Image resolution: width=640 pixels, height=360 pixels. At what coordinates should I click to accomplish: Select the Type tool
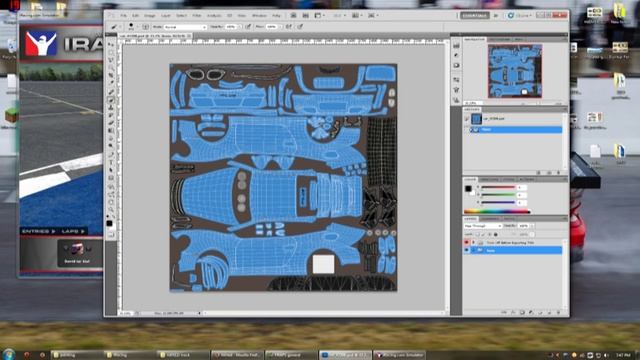point(111,162)
